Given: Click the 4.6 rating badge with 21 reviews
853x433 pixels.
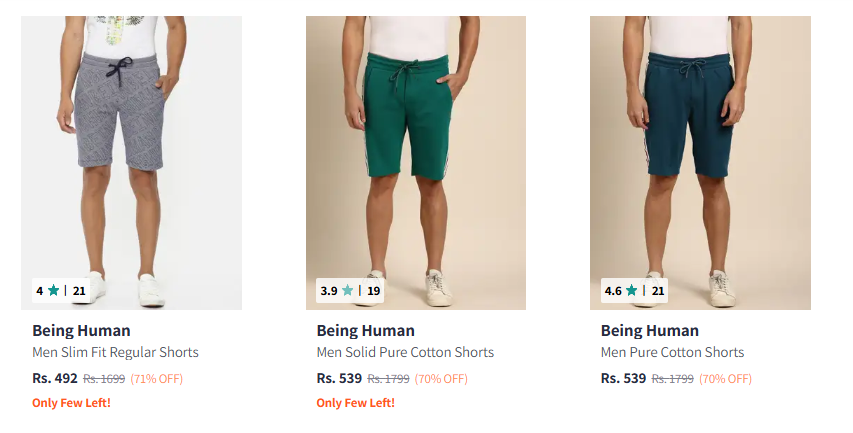Looking at the screenshot, I should [634, 291].
